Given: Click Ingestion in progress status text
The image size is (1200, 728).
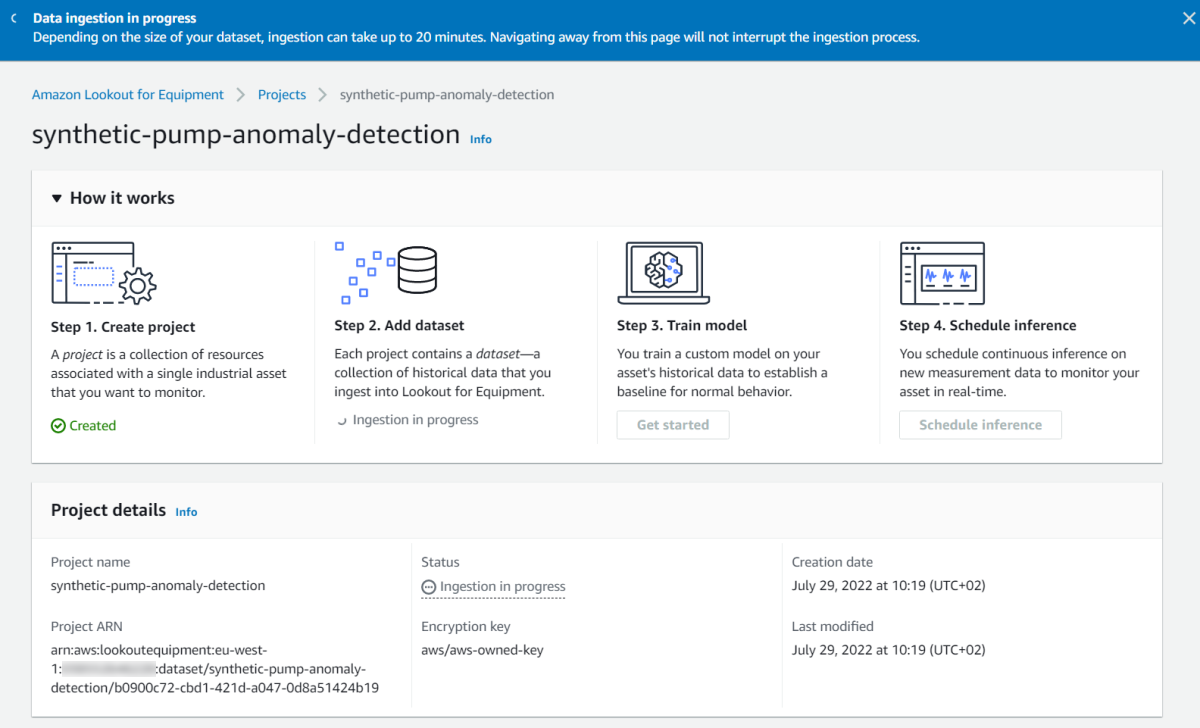Looking at the screenshot, I should (503, 587).
